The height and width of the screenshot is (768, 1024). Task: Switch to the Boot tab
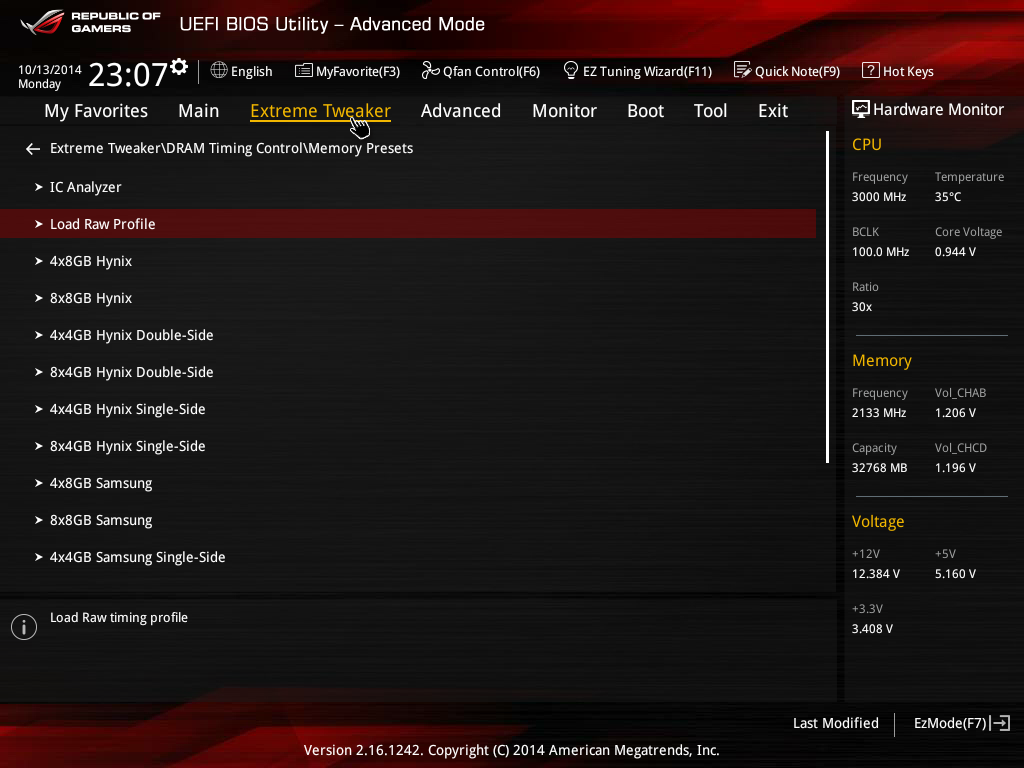645,111
